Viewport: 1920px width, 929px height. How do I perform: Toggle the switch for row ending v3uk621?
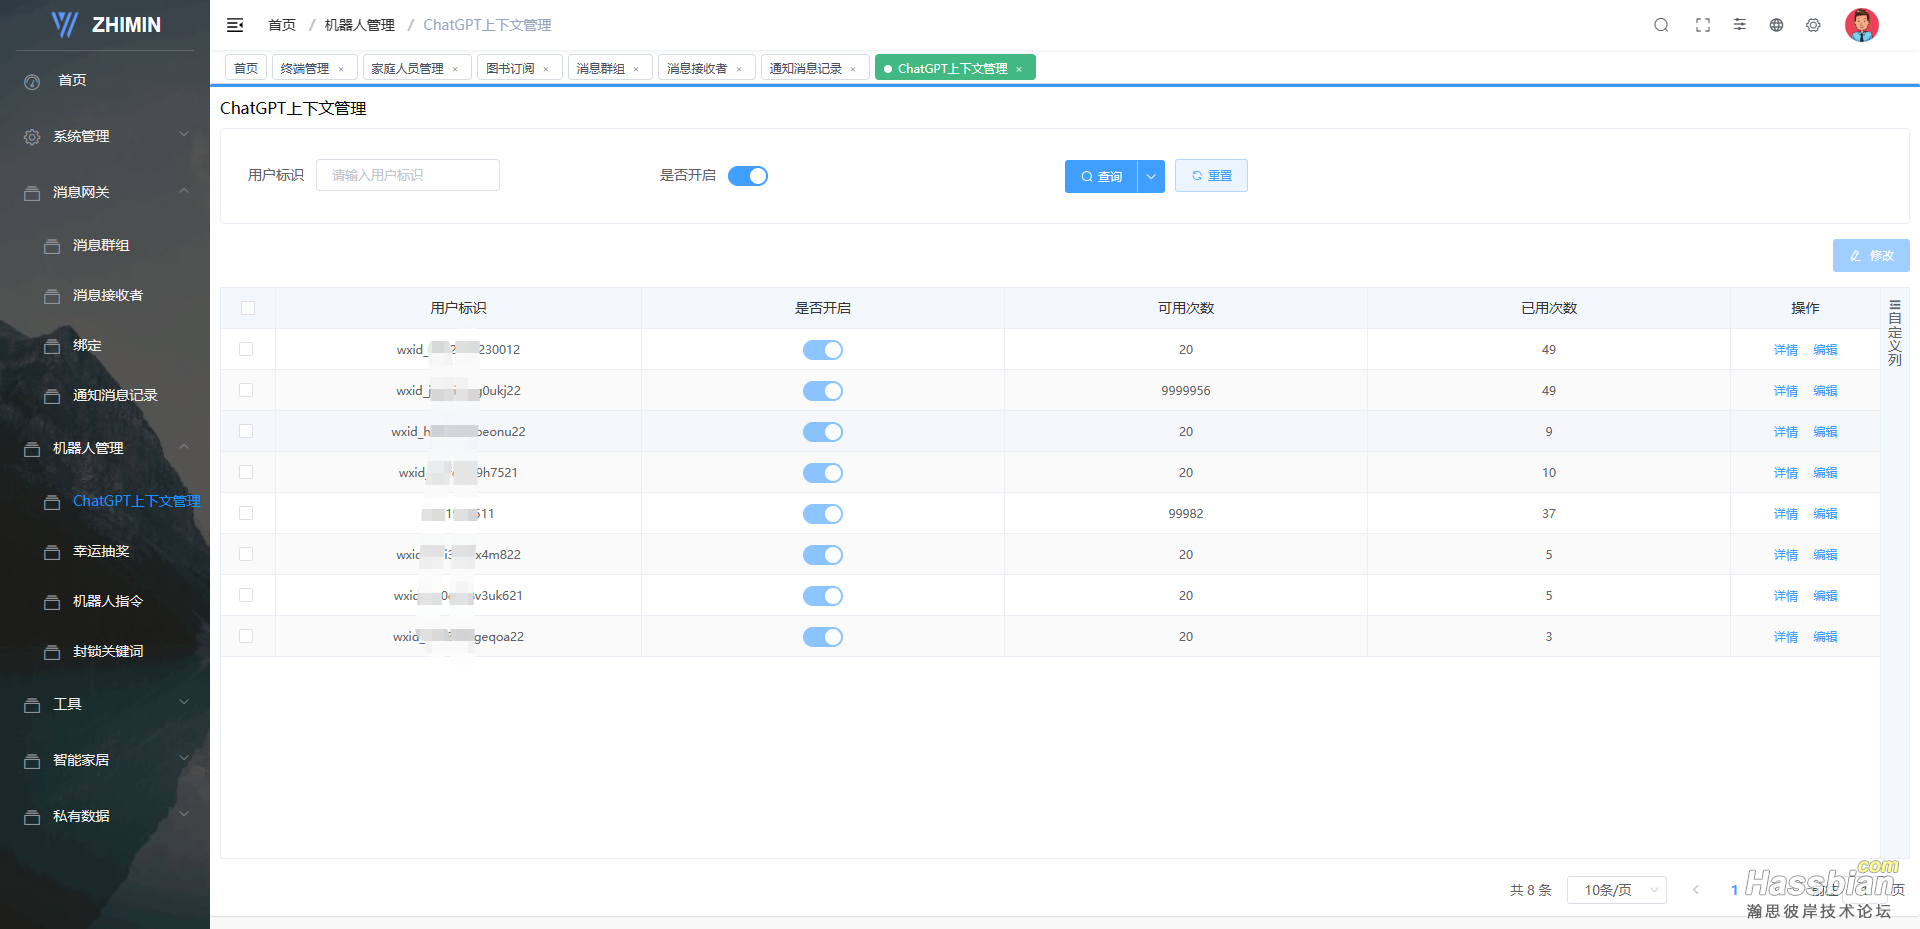pos(823,596)
